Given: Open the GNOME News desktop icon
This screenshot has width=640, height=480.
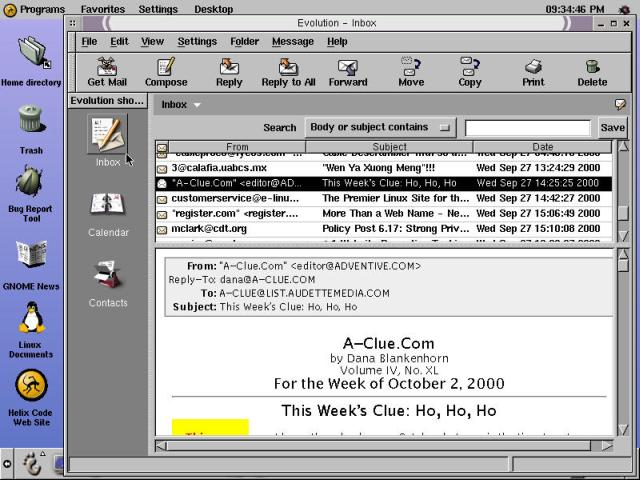Looking at the screenshot, I should point(31,262).
